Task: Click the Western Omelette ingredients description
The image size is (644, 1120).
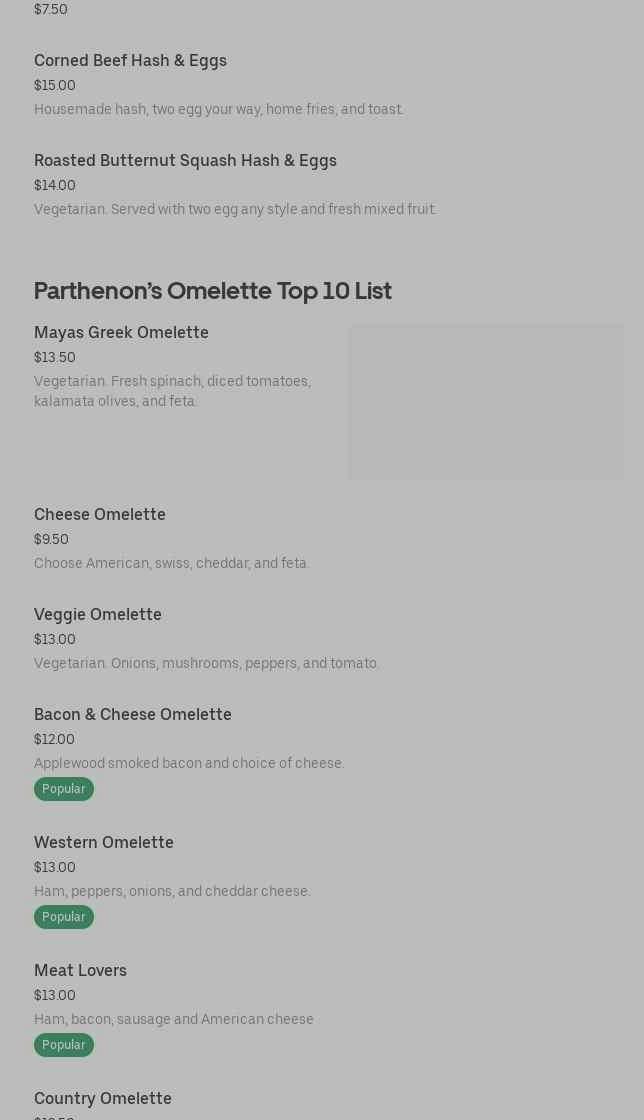Action: (x=172, y=891)
